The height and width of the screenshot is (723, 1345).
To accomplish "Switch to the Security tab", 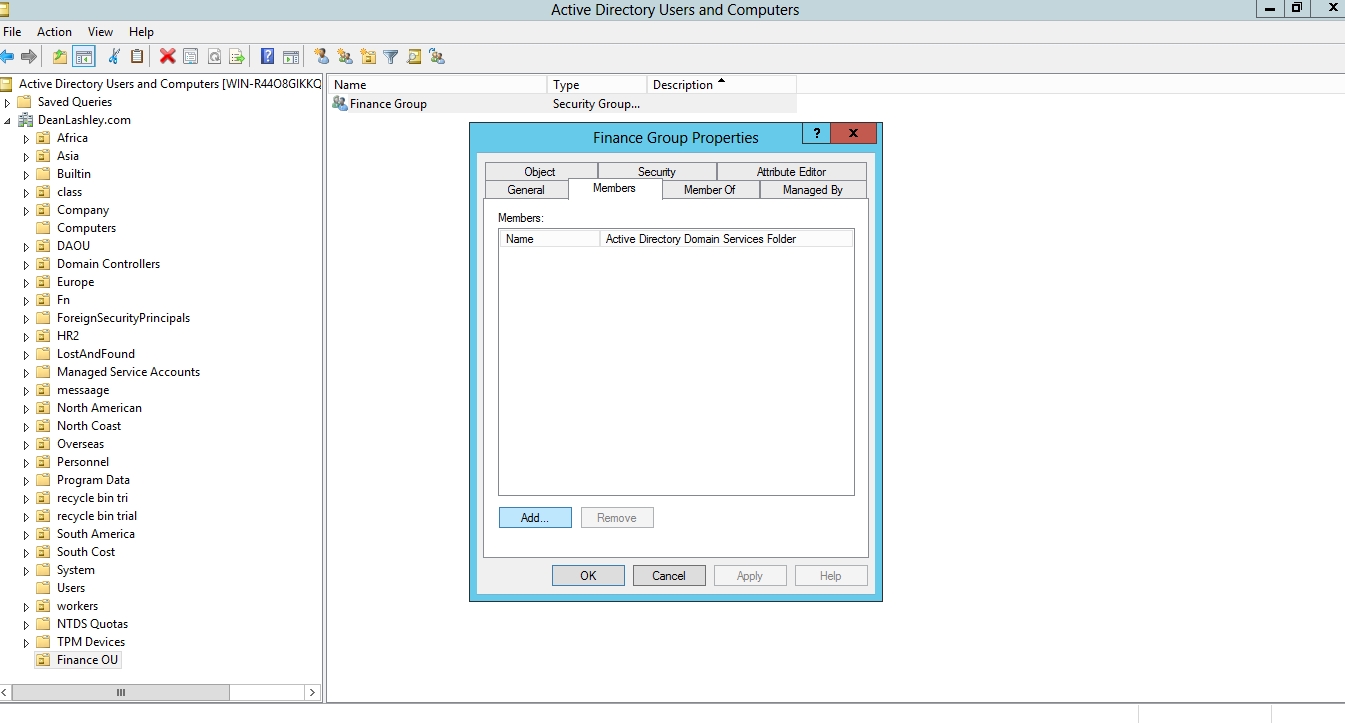I will tap(656, 172).
